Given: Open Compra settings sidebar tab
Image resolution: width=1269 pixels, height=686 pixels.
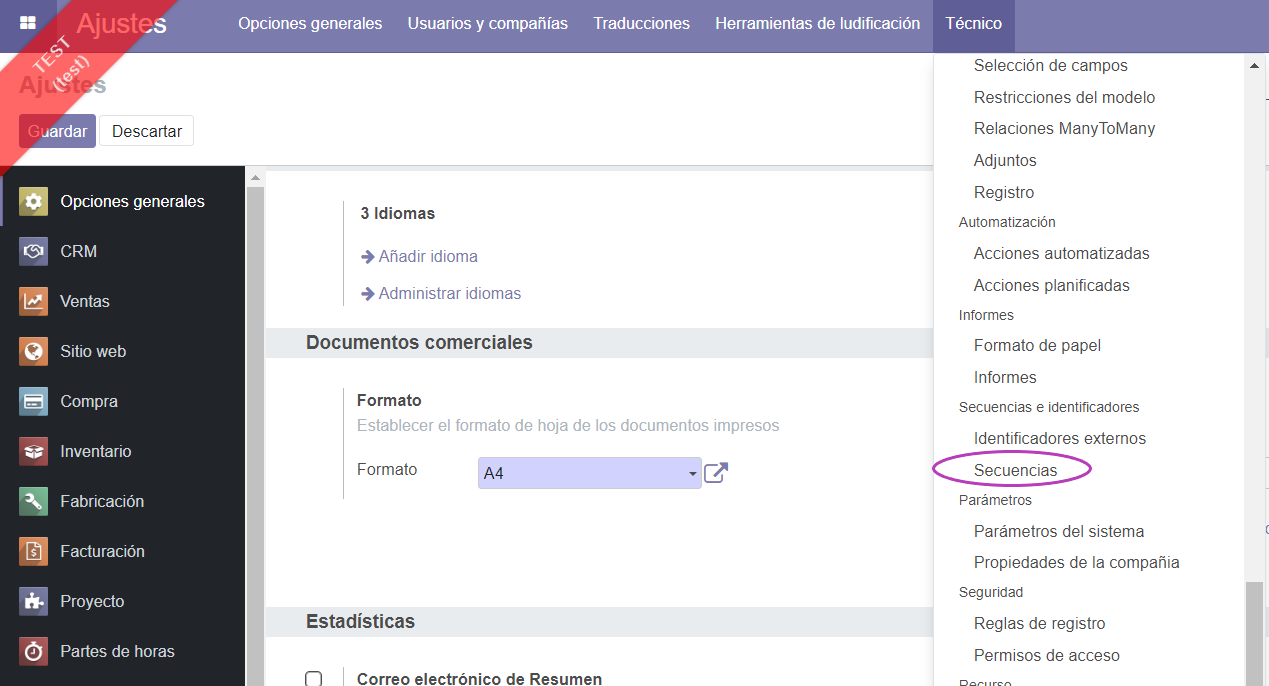Looking at the screenshot, I should click(x=123, y=401).
